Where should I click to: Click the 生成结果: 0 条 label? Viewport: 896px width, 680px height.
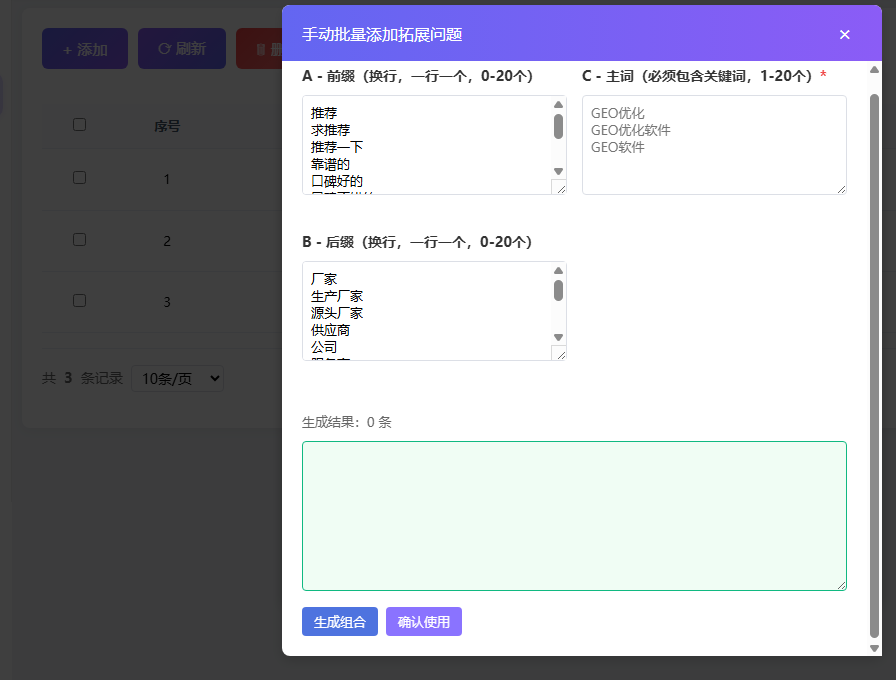(346, 422)
